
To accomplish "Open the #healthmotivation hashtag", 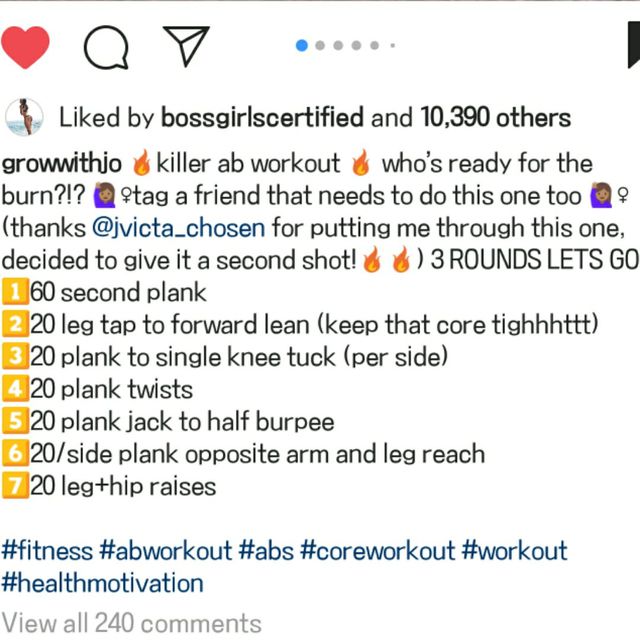I will pos(102,583).
